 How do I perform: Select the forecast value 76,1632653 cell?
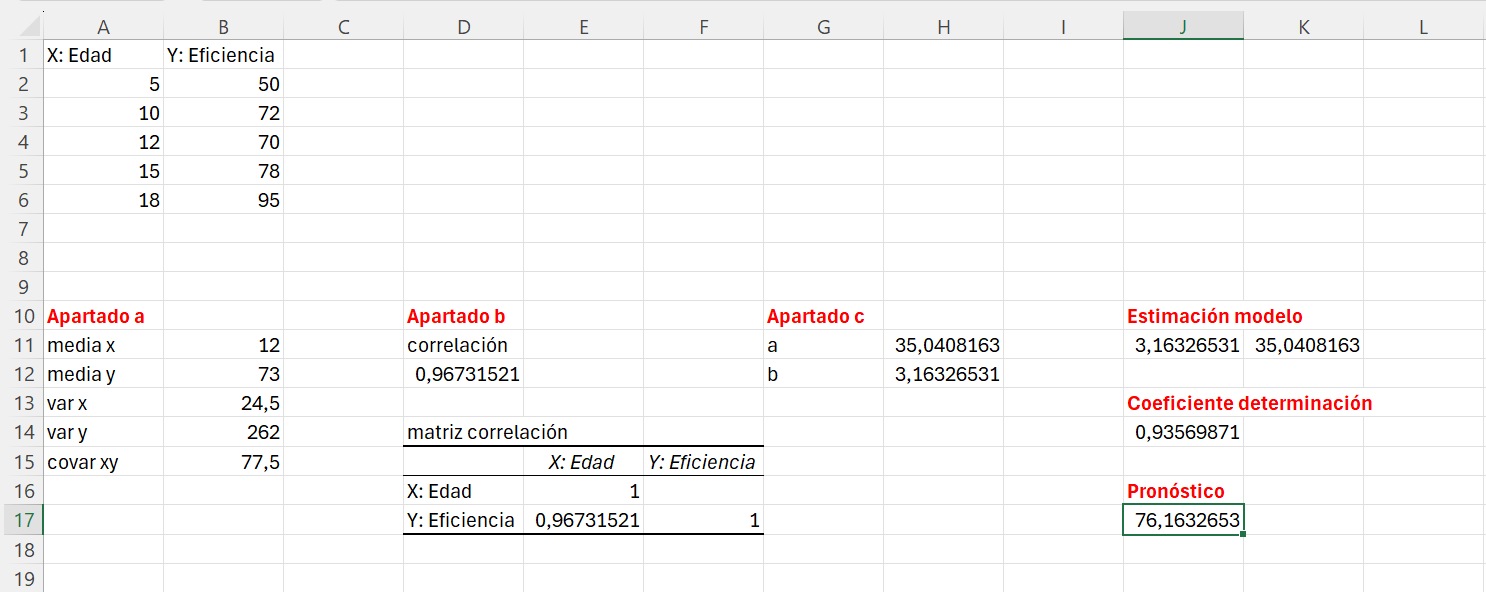pyautogui.click(x=1184, y=520)
